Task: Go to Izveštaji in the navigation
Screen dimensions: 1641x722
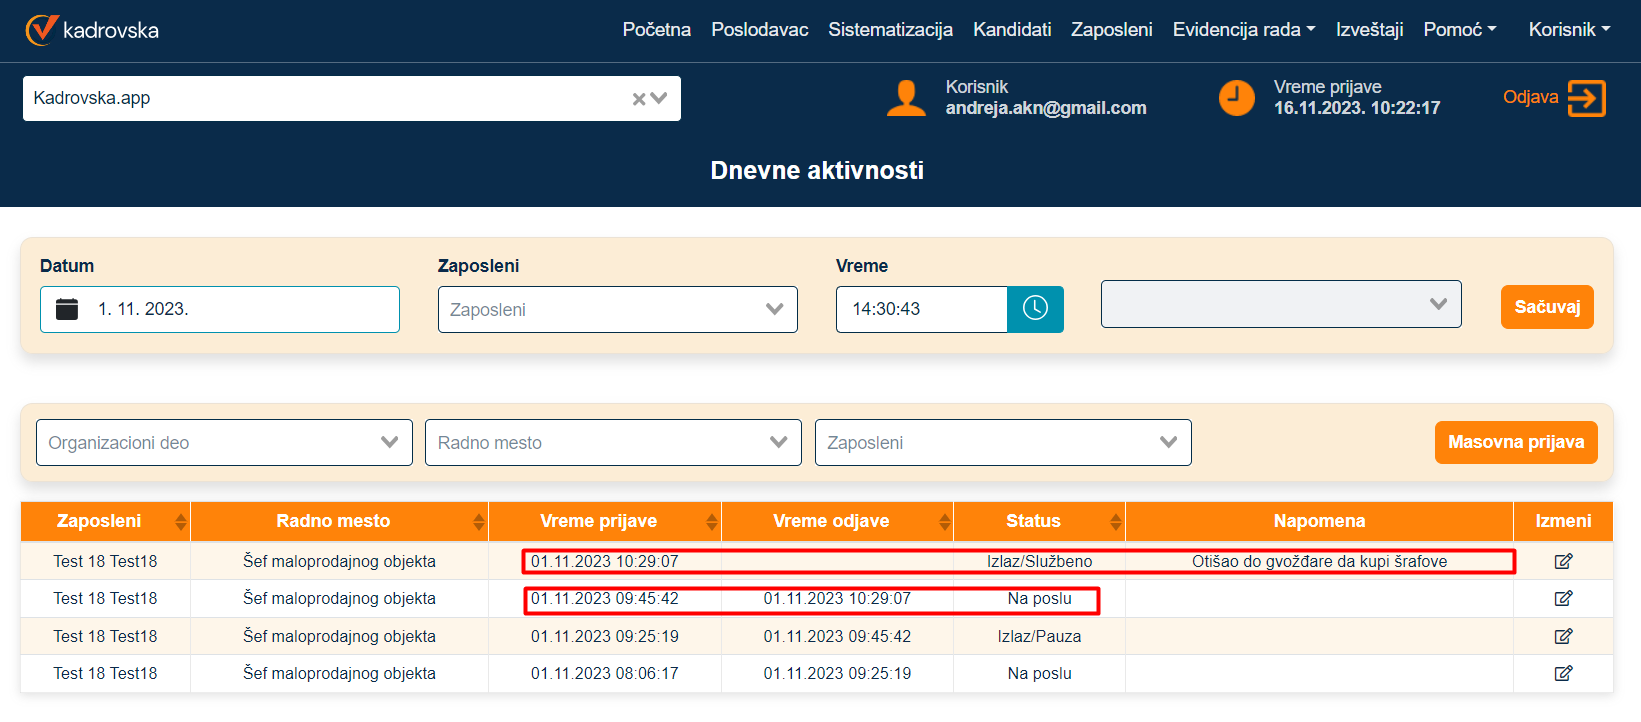Action: point(1369,30)
